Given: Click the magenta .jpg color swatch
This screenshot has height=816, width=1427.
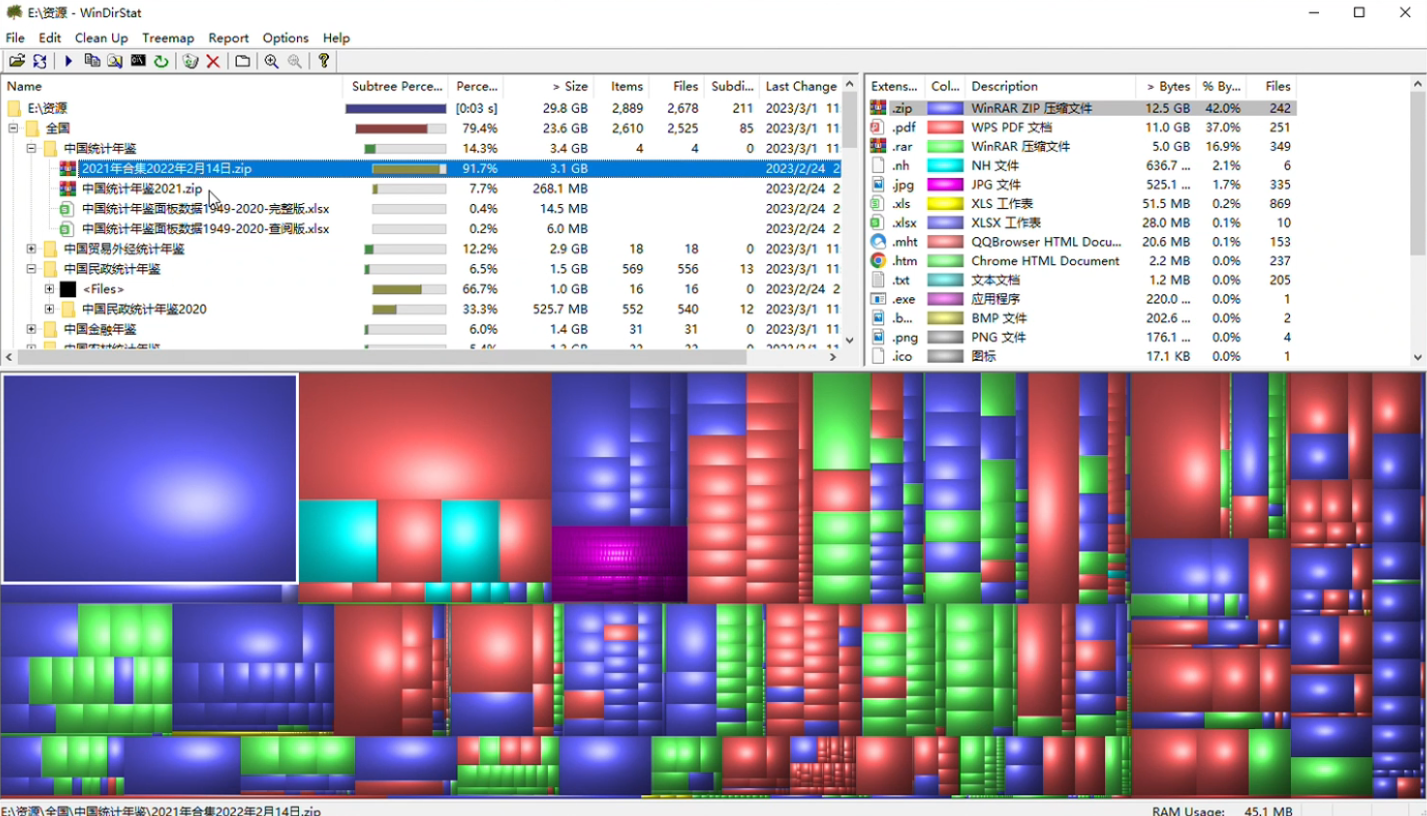Looking at the screenshot, I should tap(944, 185).
